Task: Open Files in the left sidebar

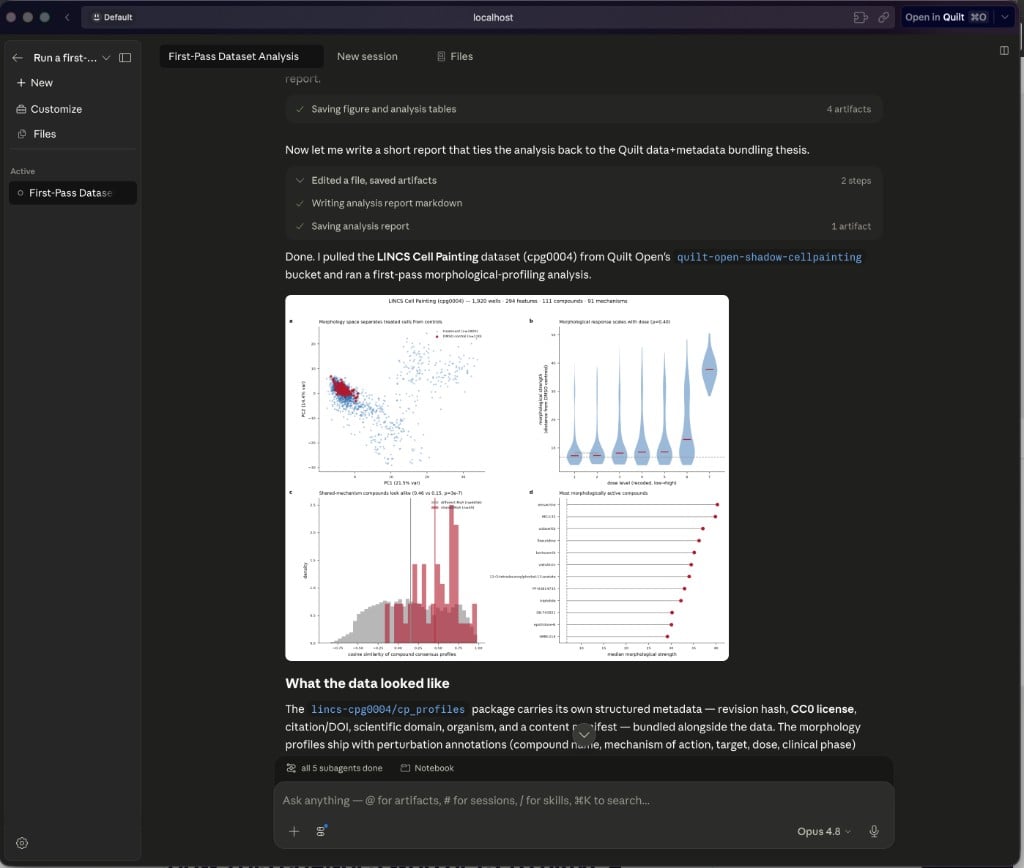Action: pyautogui.click(x=37, y=134)
